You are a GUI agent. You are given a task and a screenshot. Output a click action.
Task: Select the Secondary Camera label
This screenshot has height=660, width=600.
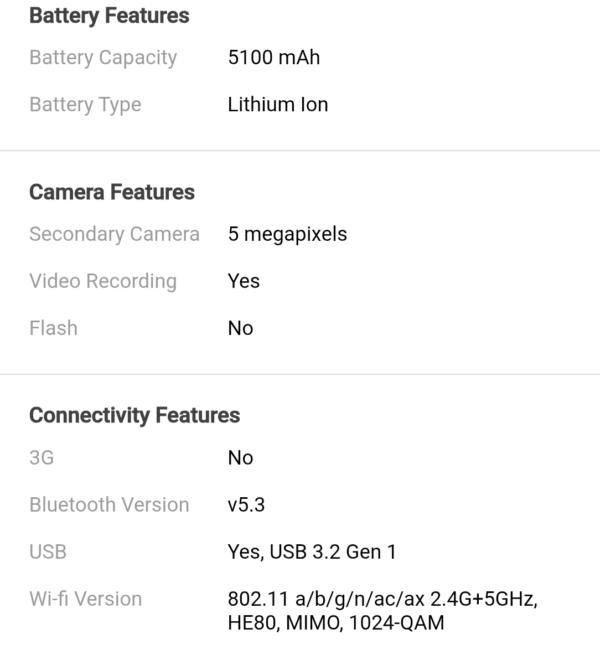pos(114,235)
